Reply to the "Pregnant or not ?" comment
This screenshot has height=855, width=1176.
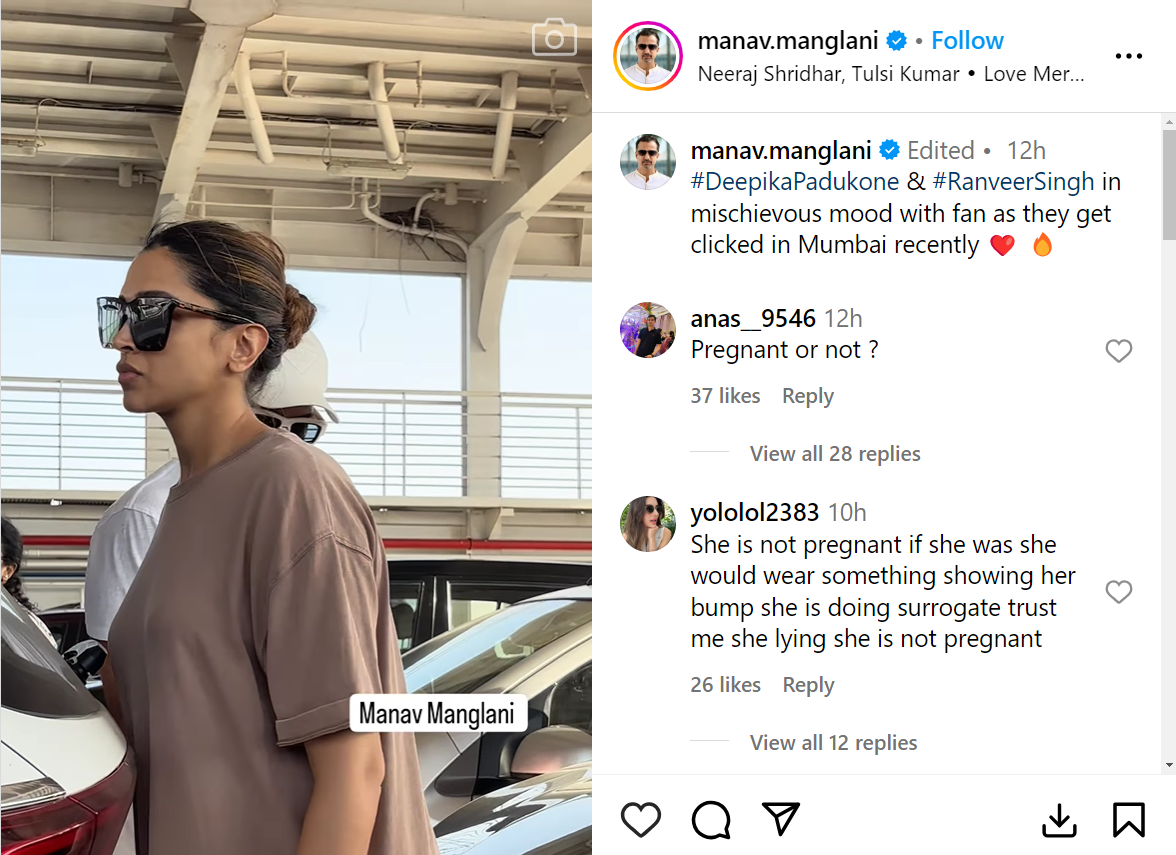click(x=808, y=396)
